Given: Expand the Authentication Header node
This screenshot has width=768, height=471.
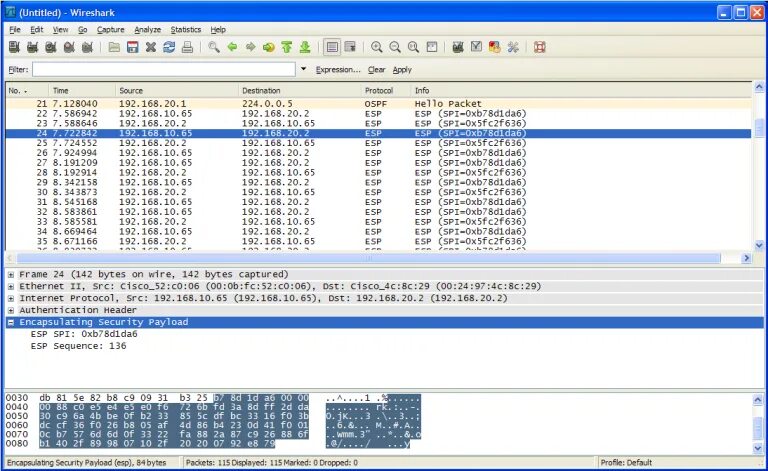Looking at the screenshot, I should pyautogui.click(x=11, y=310).
